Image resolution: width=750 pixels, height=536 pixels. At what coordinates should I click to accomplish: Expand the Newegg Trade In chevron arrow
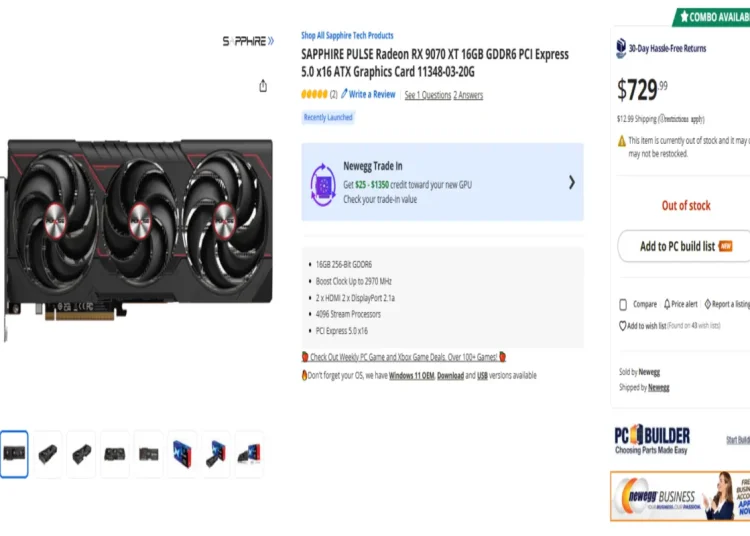click(x=572, y=182)
